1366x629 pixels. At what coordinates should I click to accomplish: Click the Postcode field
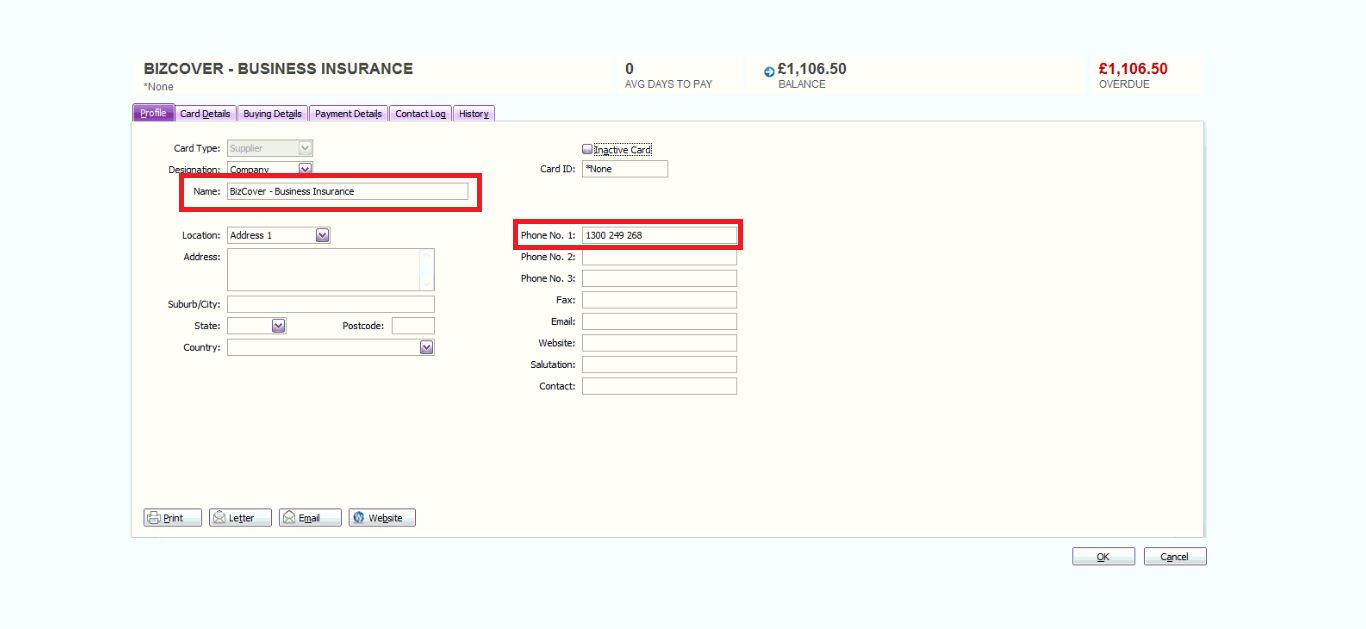(x=413, y=326)
